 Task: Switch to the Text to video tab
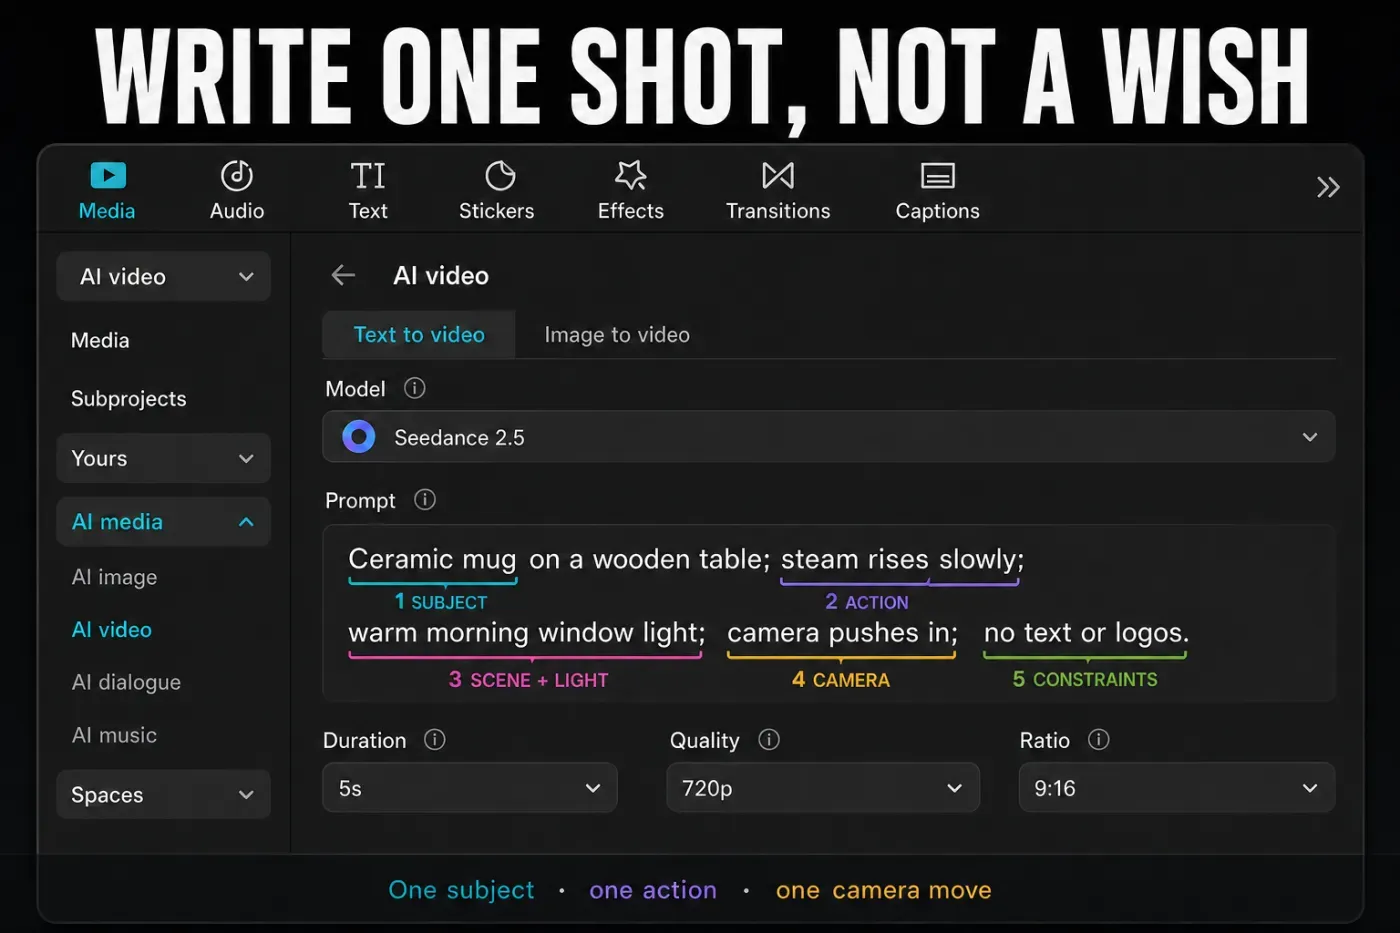click(419, 335)
